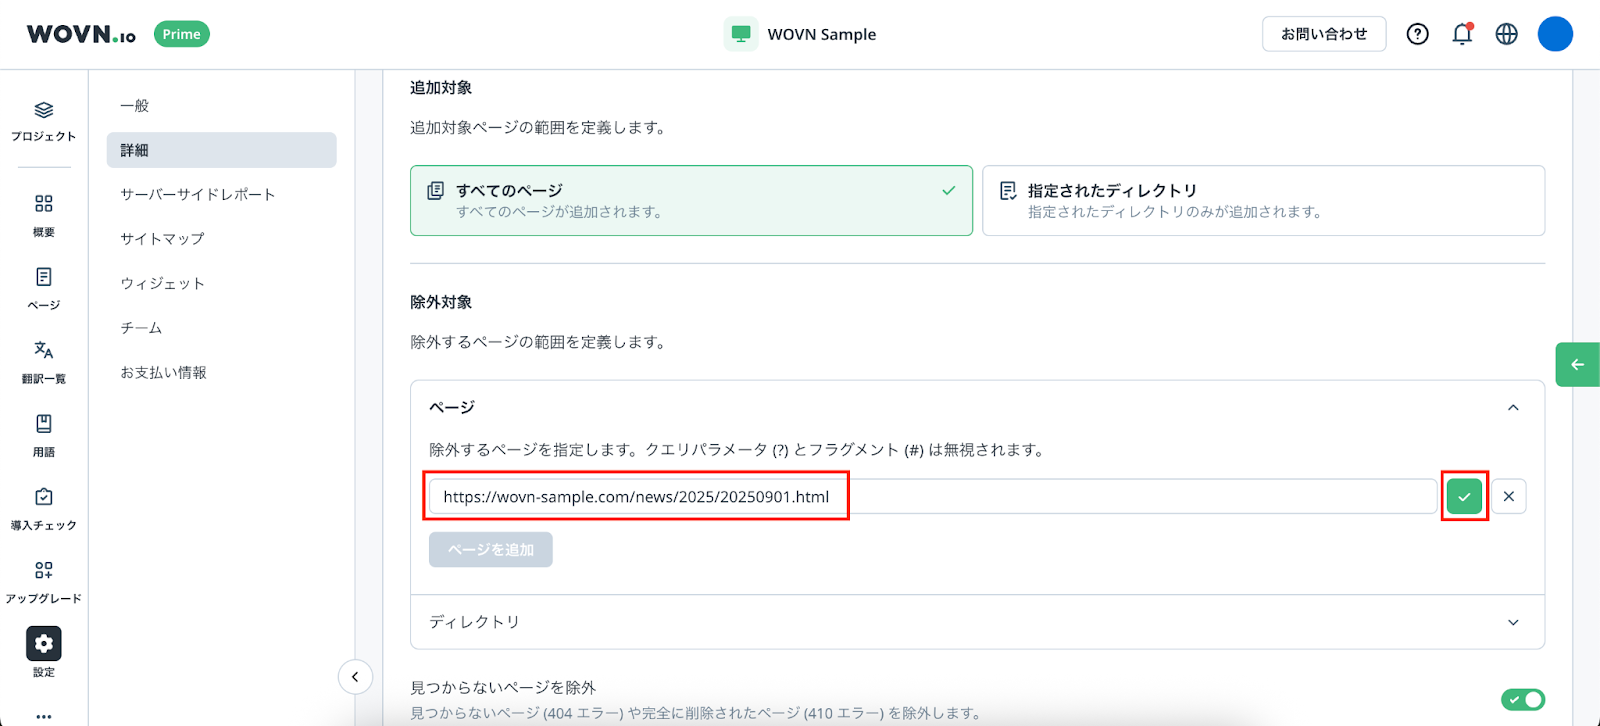Image resolution: width=1600 pixels, height=726 pixels.
Task: Click the notification bell icon
Action: pos(1462,34)
